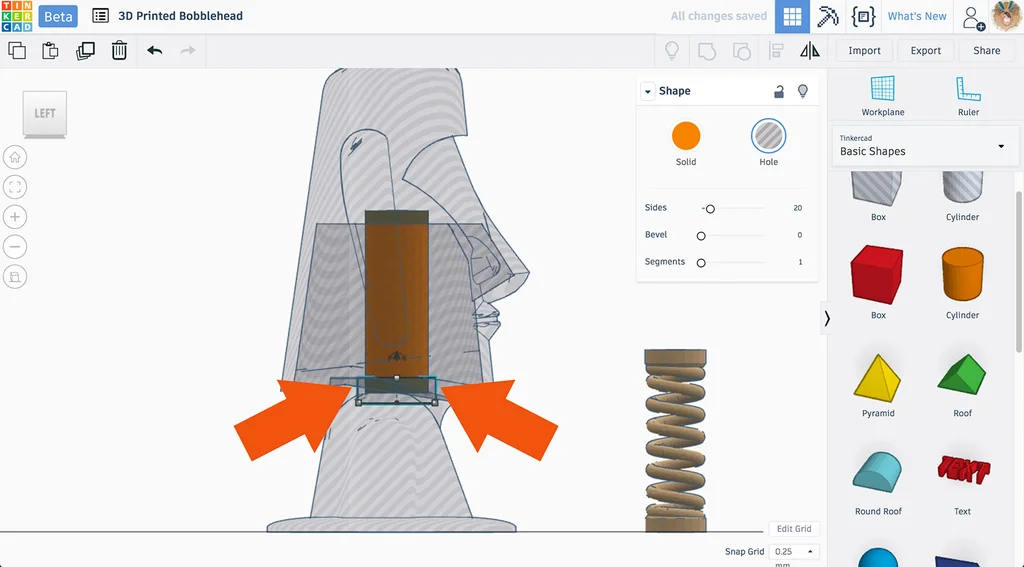Screen dimensions: 1024x567
Task: Collapse the Shape panel
Action: tap(647, 91)
